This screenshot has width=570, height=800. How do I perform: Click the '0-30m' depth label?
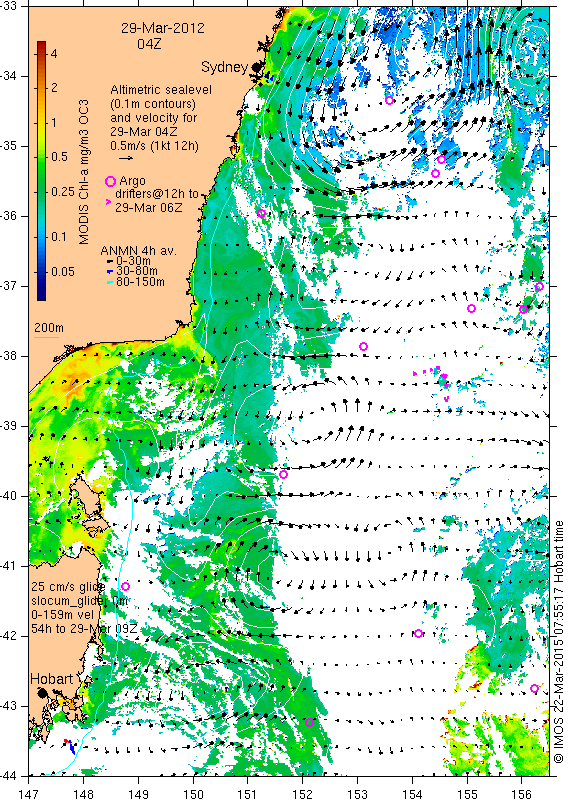[134, 261]
